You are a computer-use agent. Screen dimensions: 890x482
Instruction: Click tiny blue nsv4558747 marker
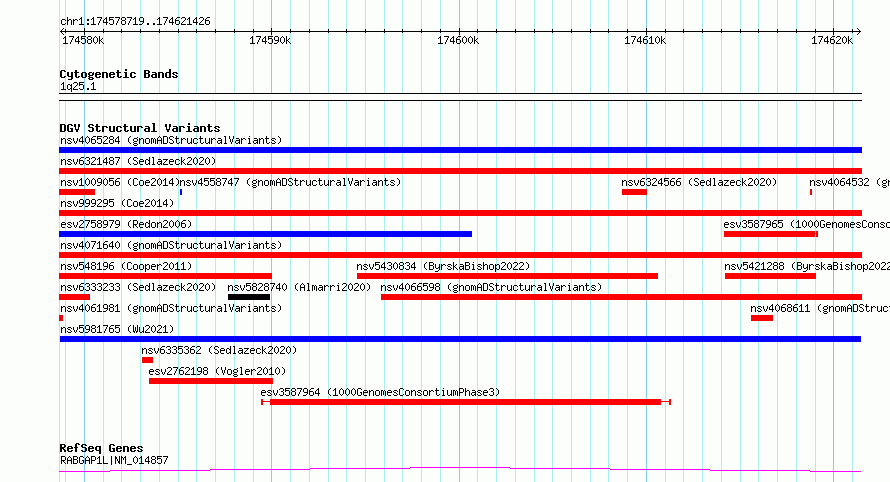(181, 192)
